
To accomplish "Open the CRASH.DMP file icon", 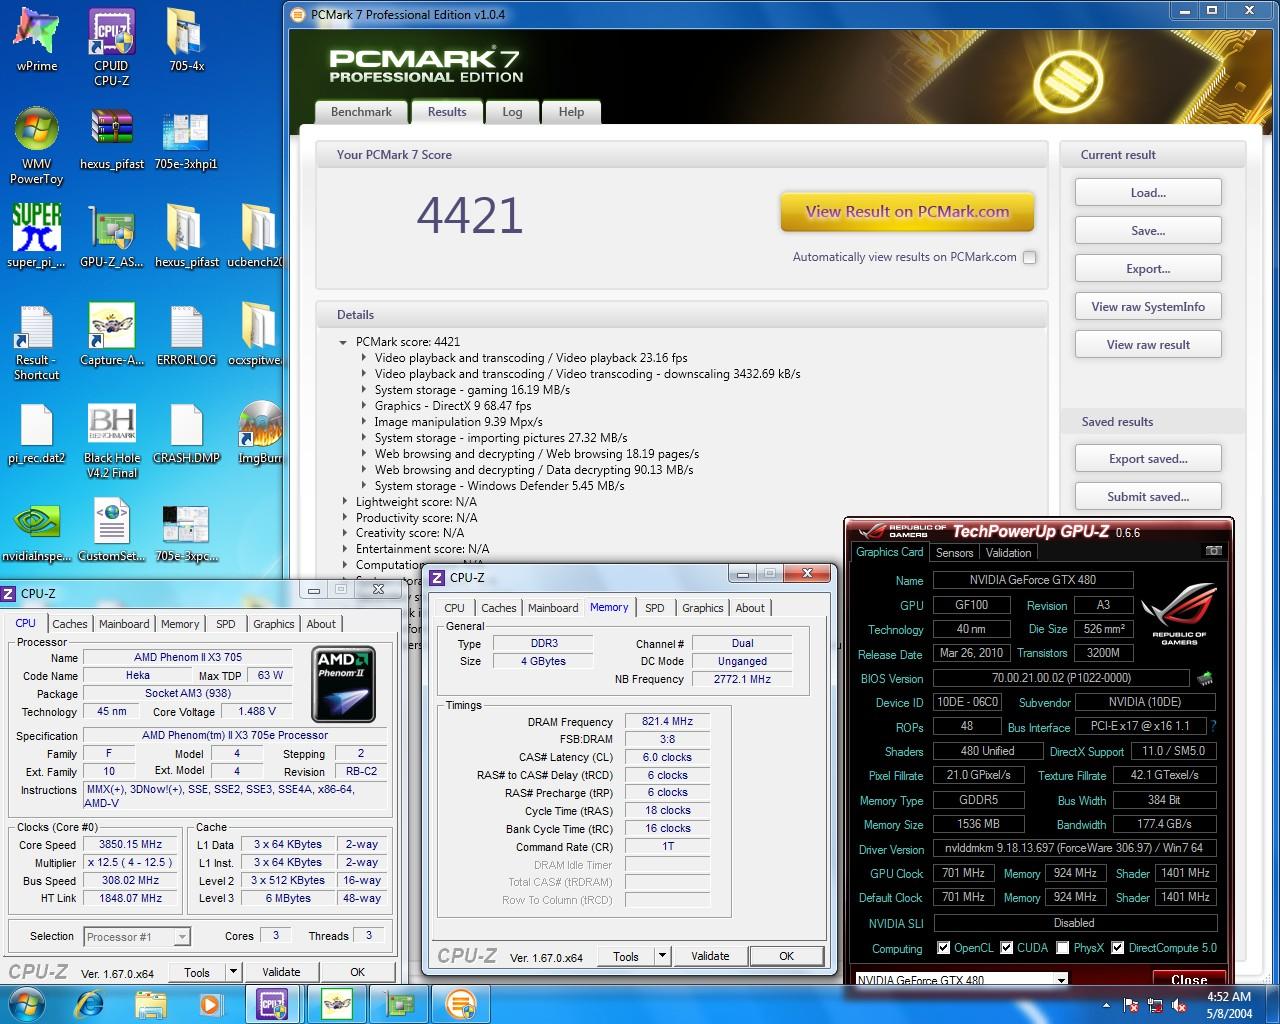I will pos(186,433).
